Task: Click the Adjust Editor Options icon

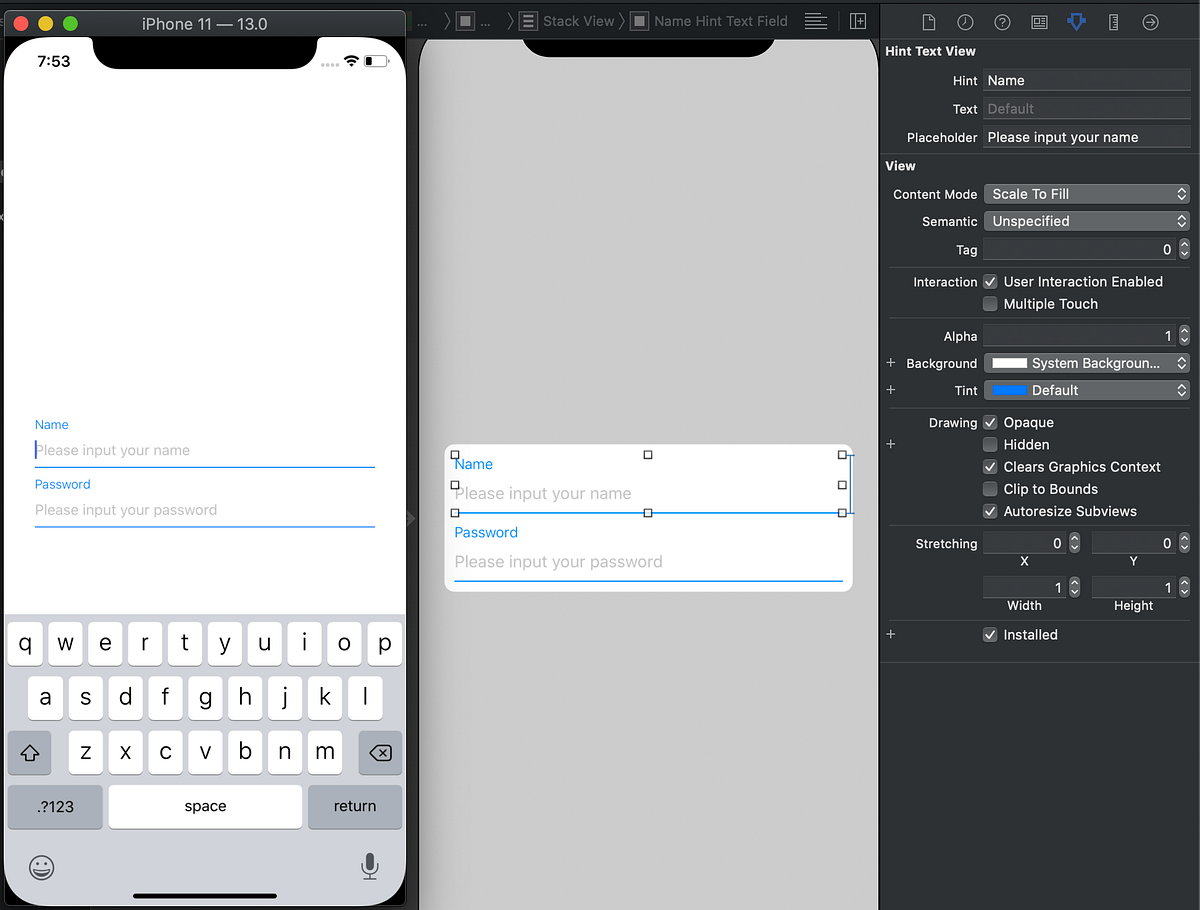Action: click(816, 21)
